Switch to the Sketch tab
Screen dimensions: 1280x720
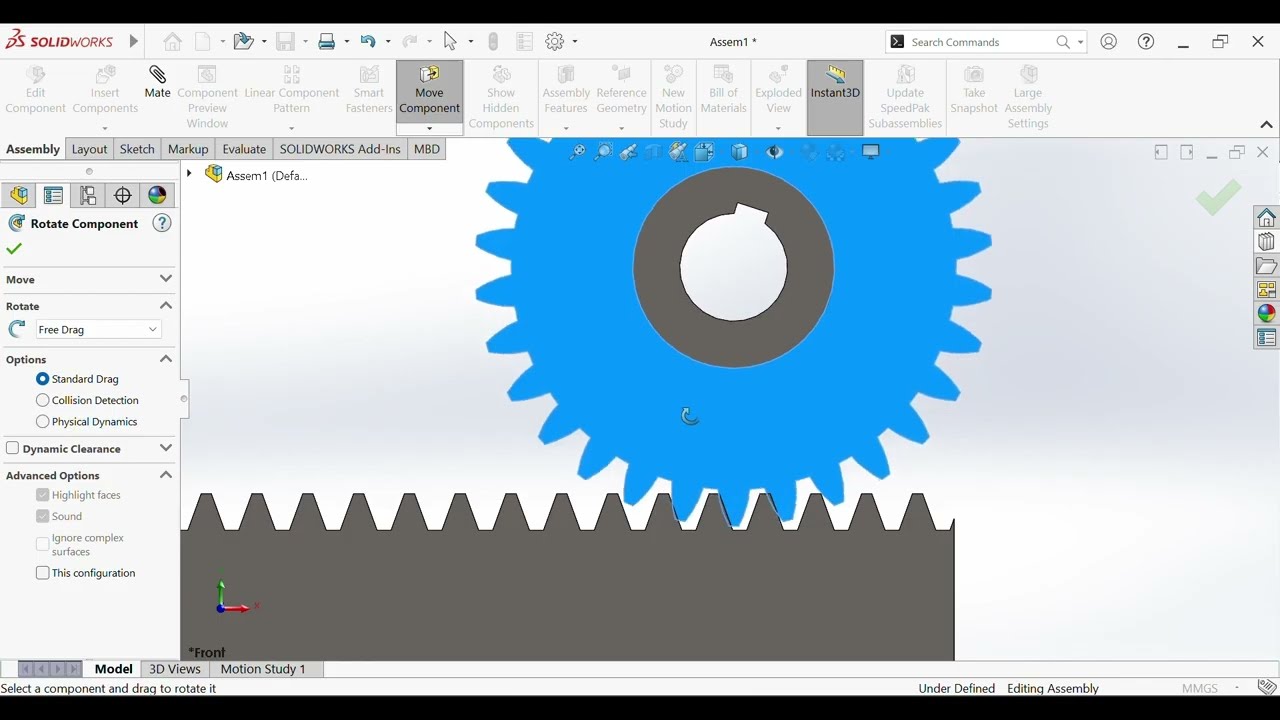tap(137, 149)
